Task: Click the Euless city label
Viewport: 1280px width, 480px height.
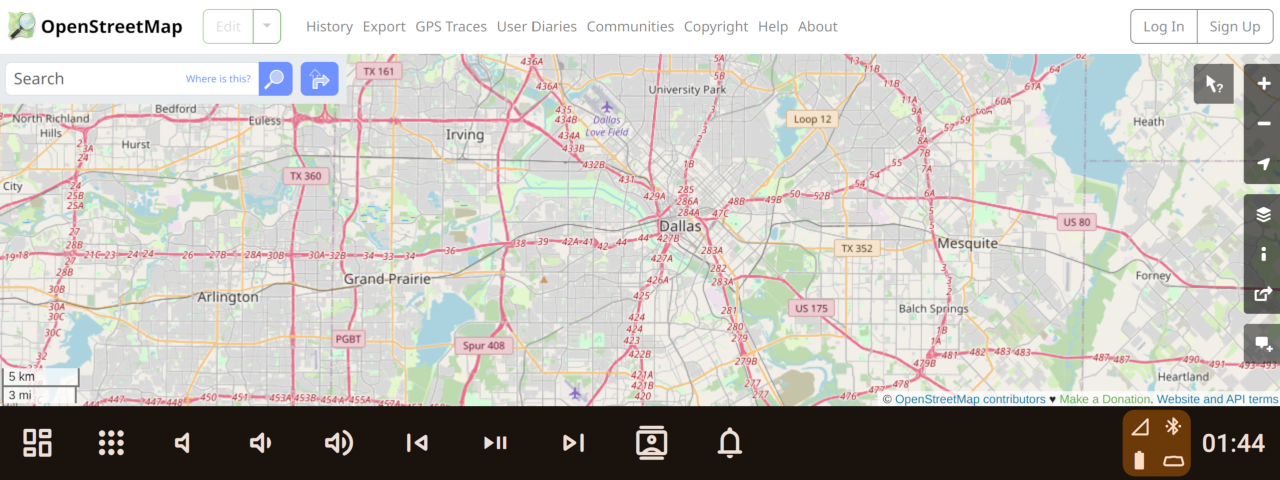Action: 265,121
